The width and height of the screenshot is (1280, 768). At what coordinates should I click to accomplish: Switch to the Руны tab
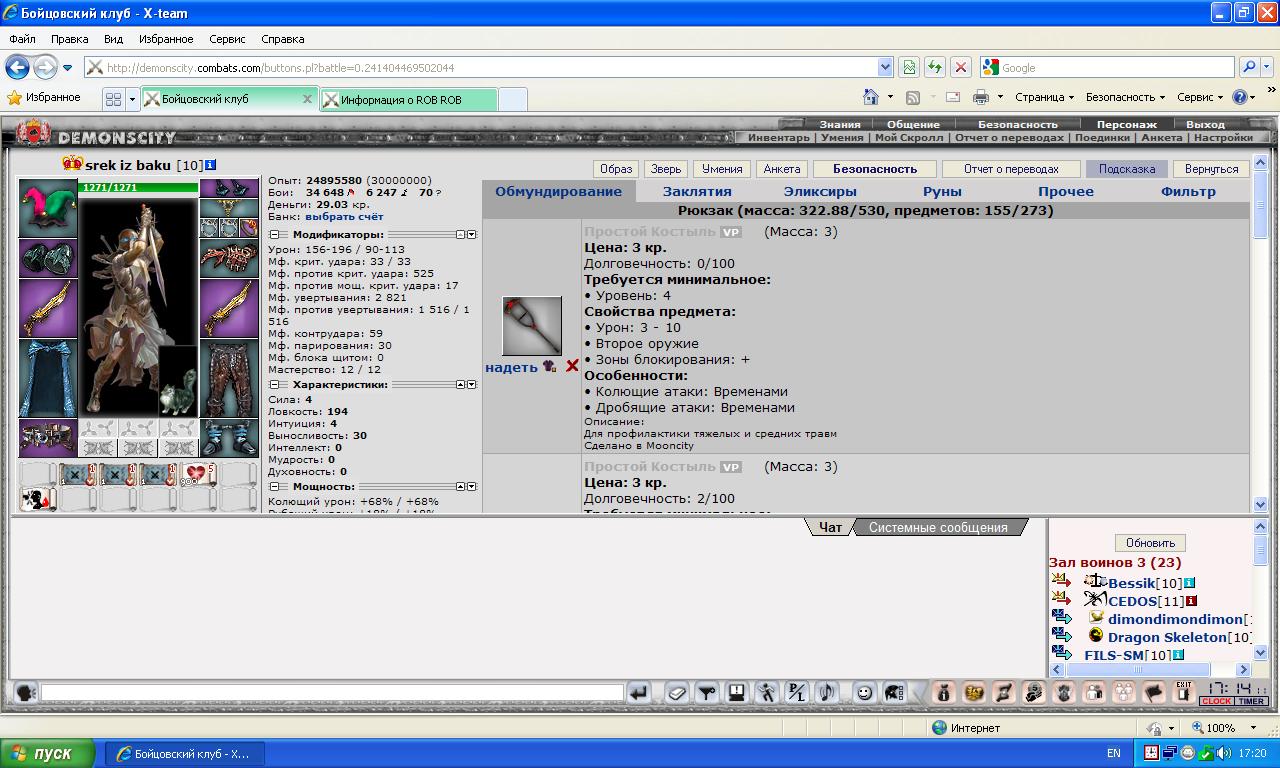pos(942,191)
